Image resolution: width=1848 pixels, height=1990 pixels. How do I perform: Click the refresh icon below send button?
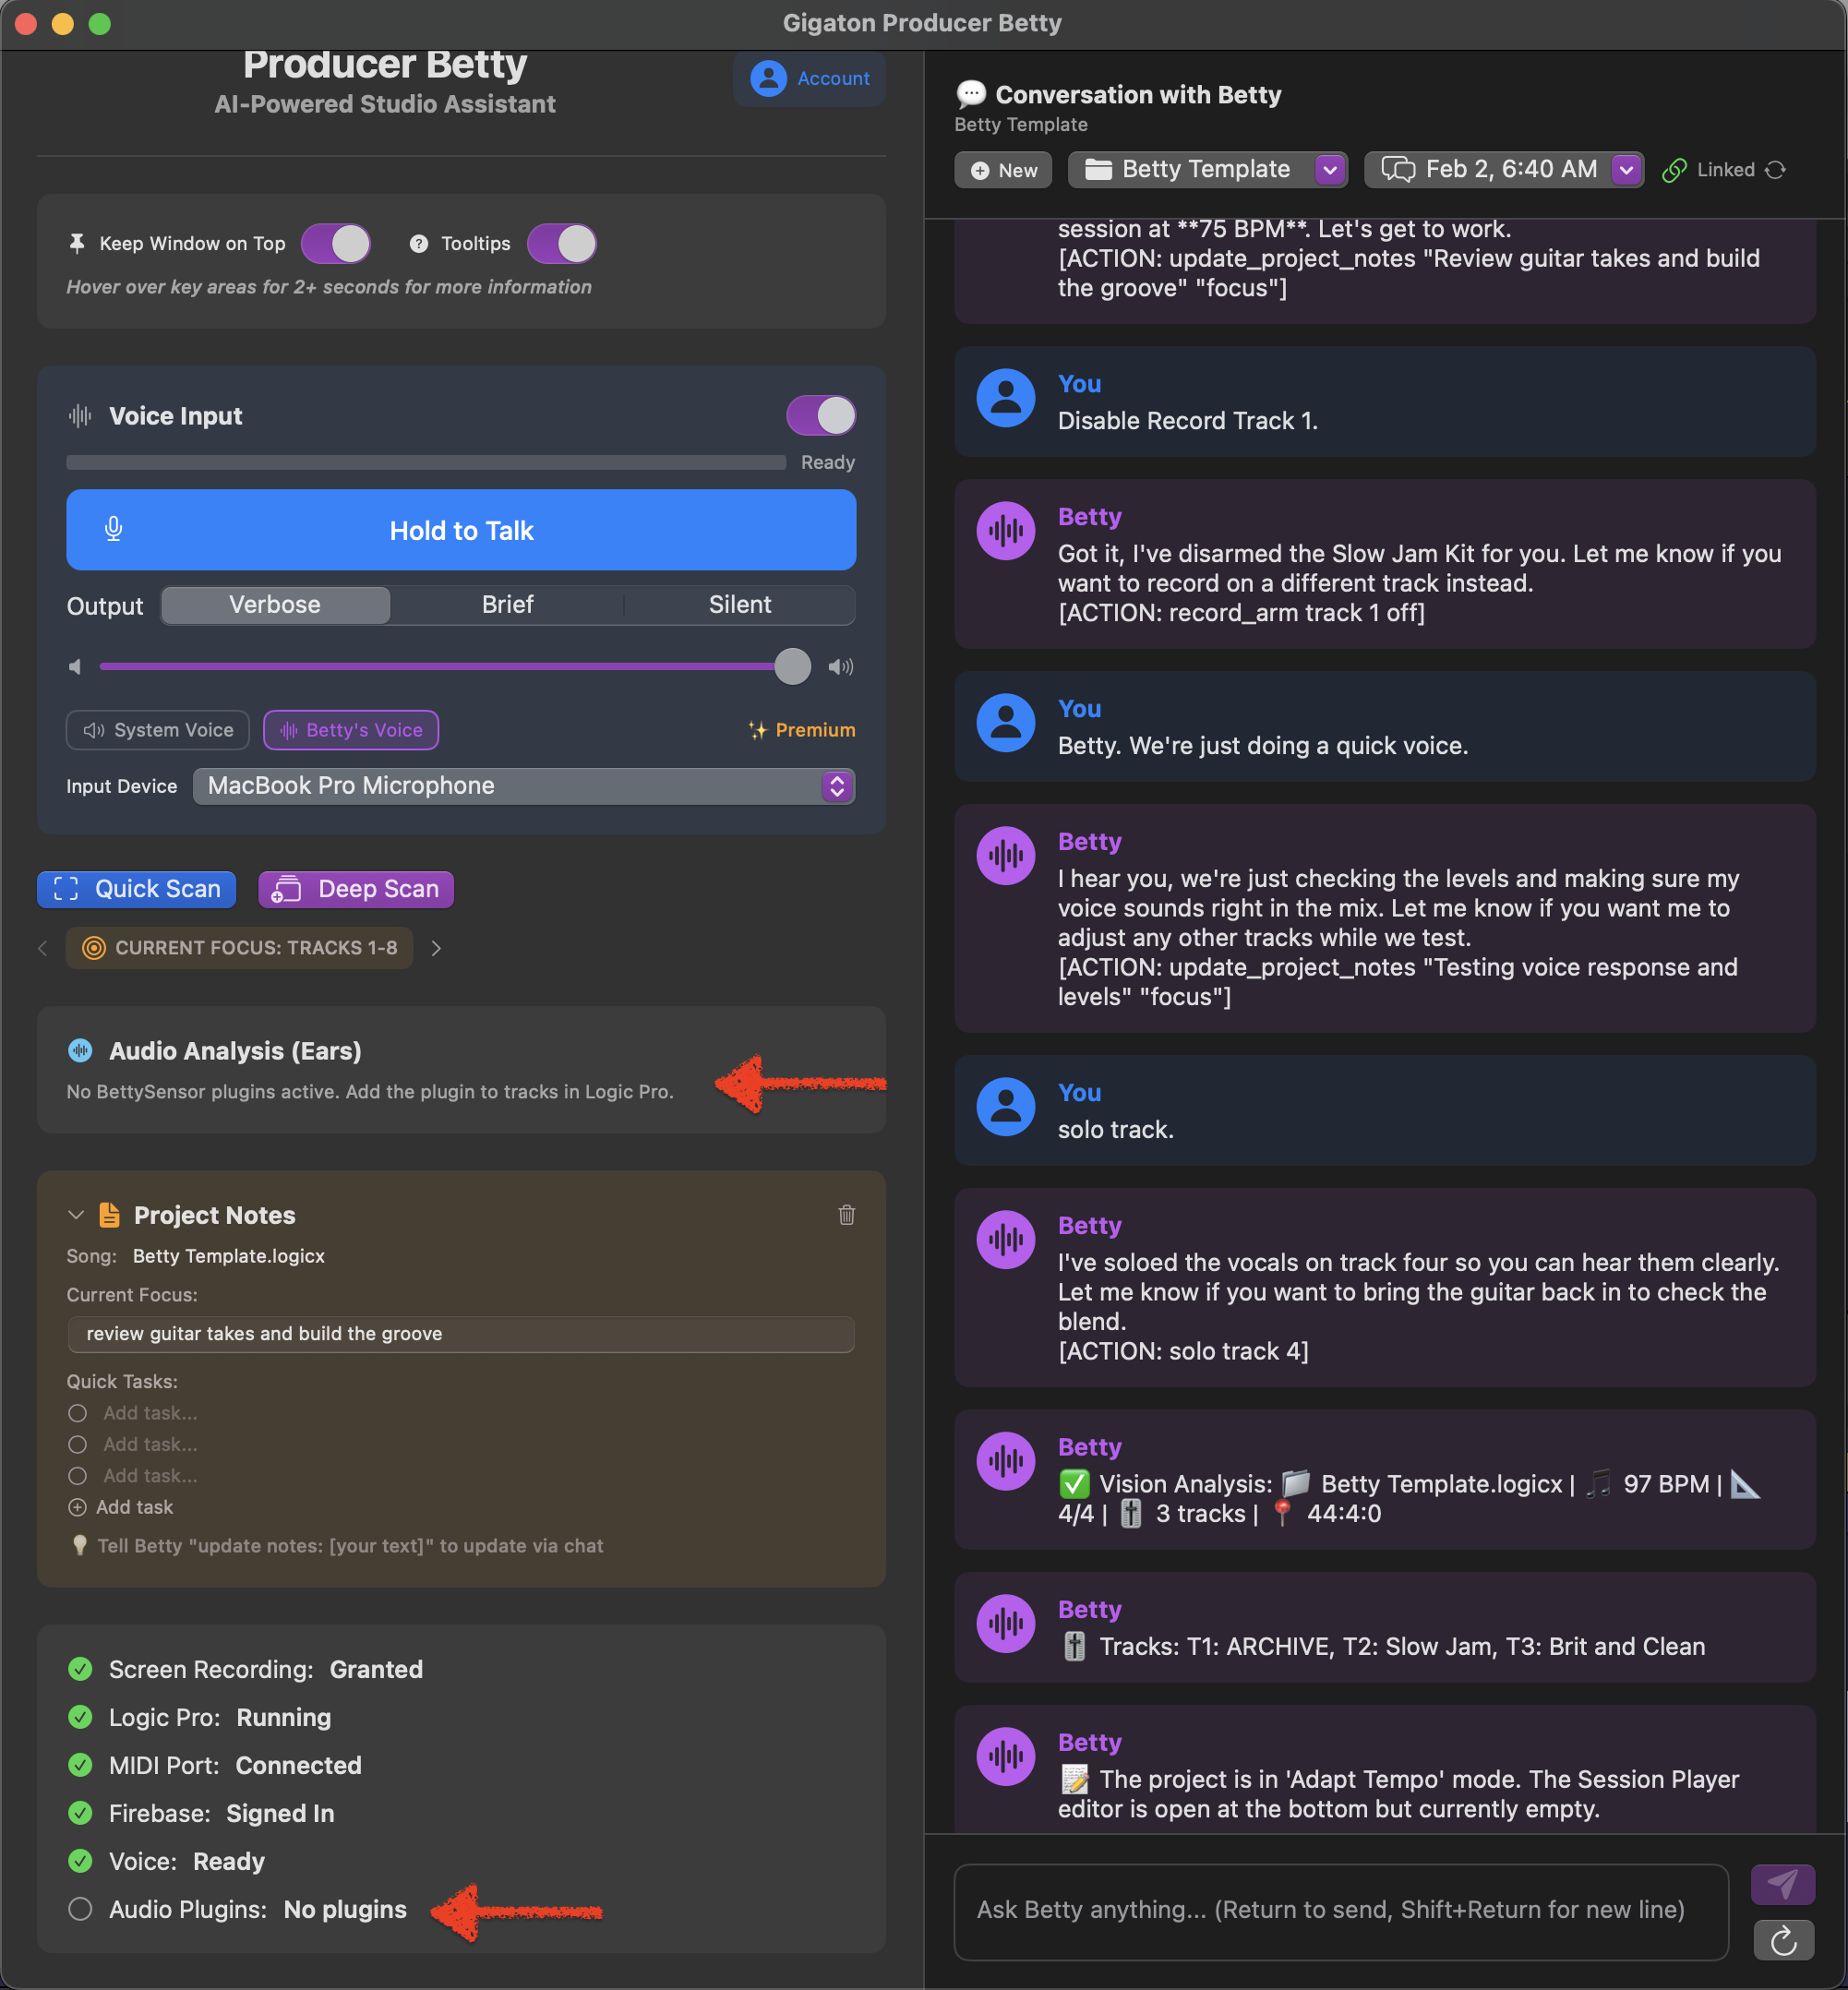coord(1782,1941)
